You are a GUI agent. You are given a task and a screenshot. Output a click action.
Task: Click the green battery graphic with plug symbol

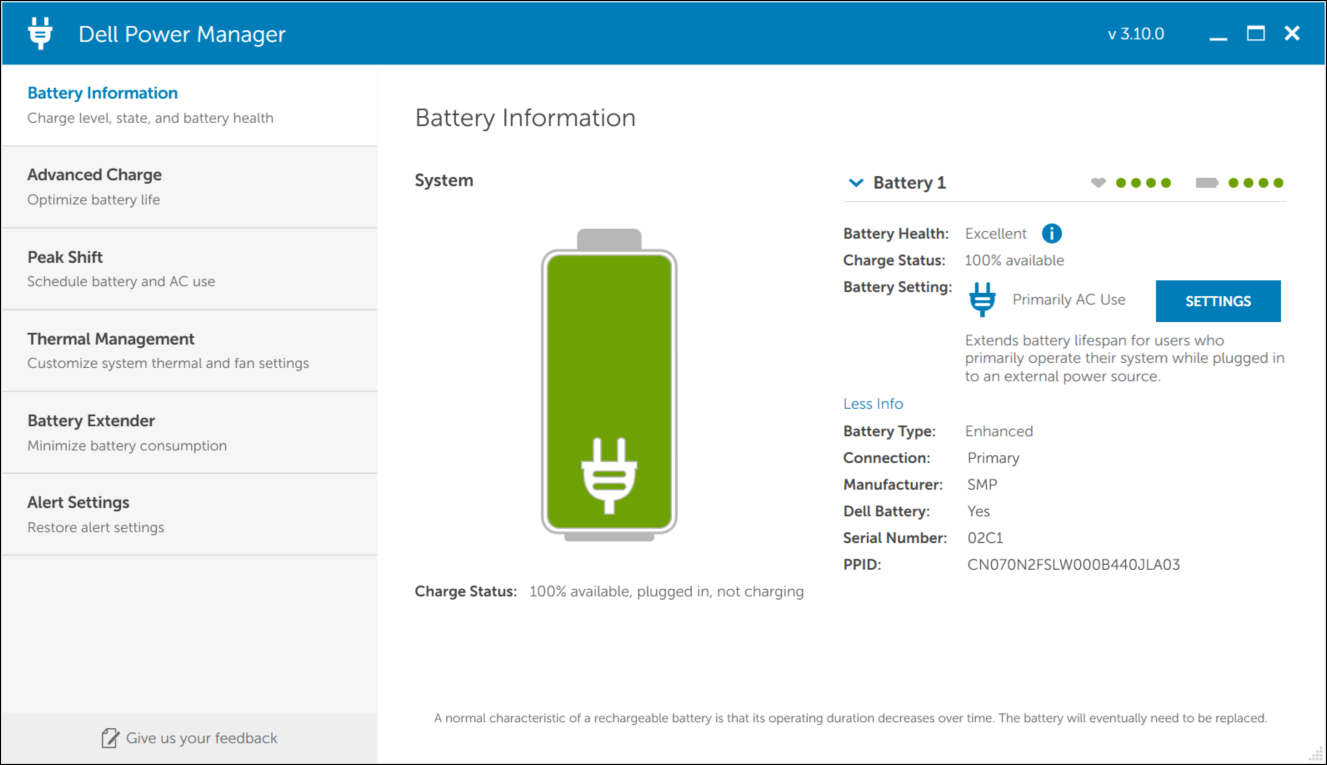click(x=609, y=390)
